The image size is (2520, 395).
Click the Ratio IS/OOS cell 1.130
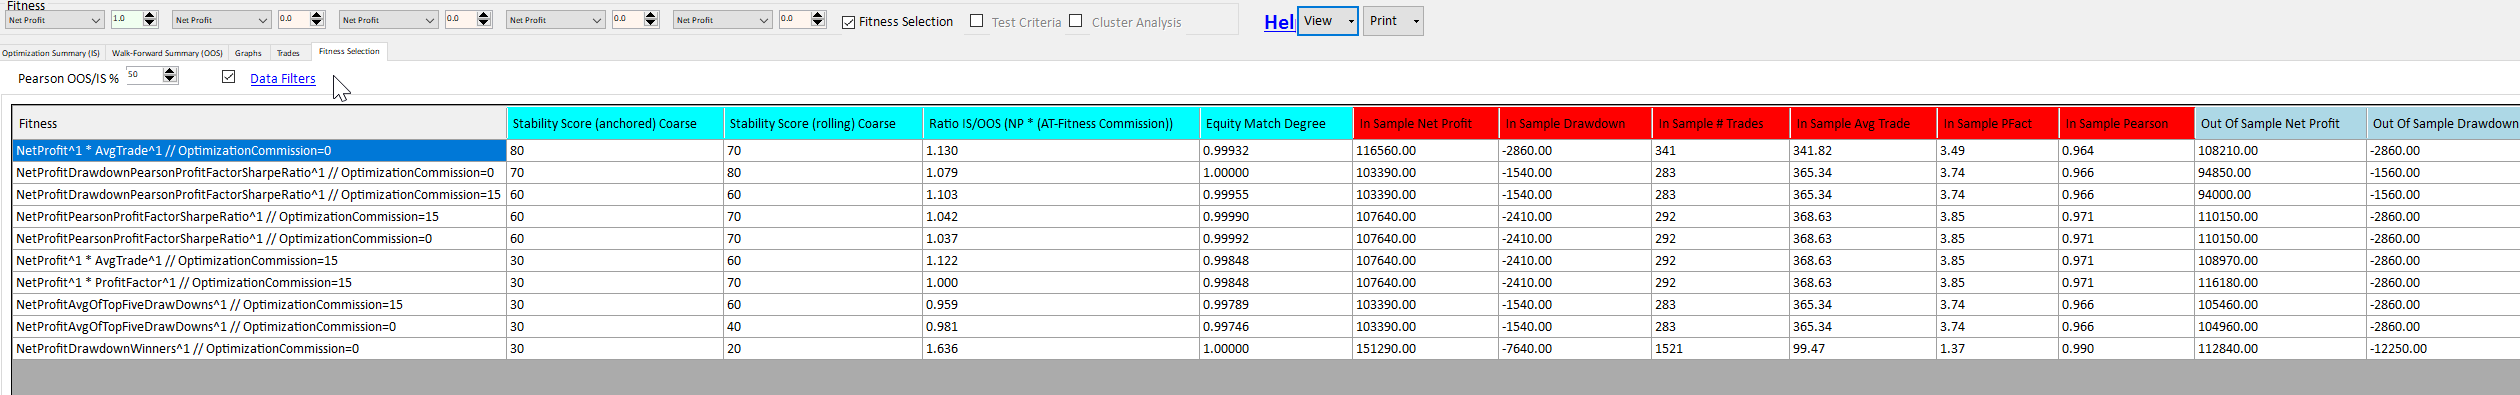point(1061,151)
